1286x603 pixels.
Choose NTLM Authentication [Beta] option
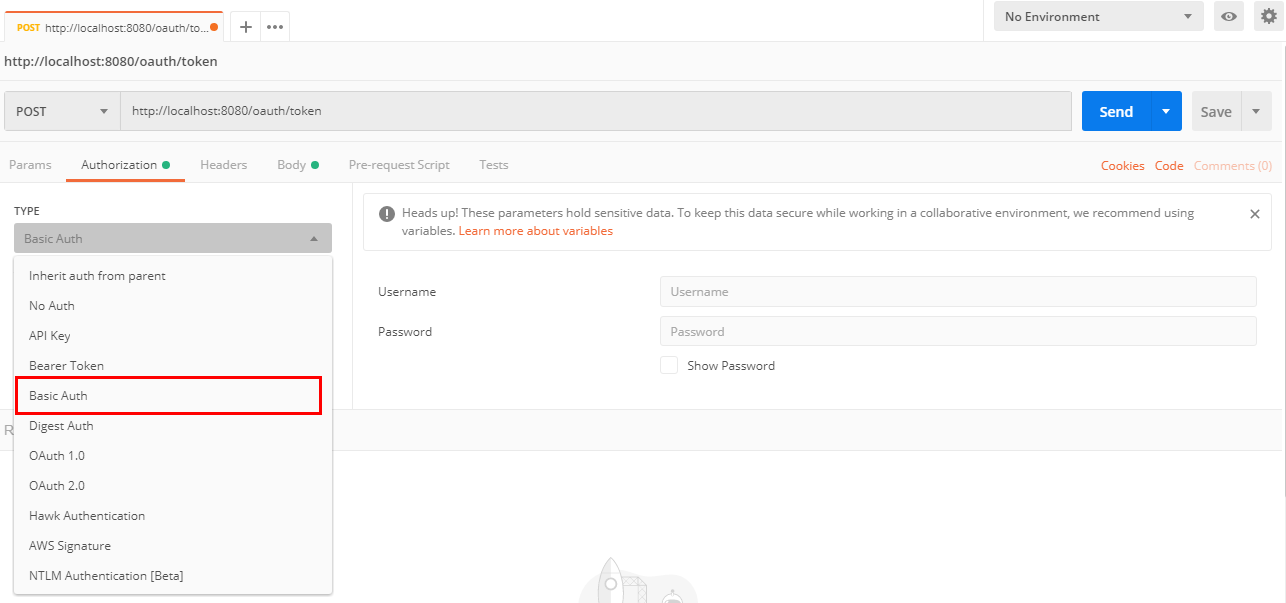pyautogui.click(x=173, y=575)
